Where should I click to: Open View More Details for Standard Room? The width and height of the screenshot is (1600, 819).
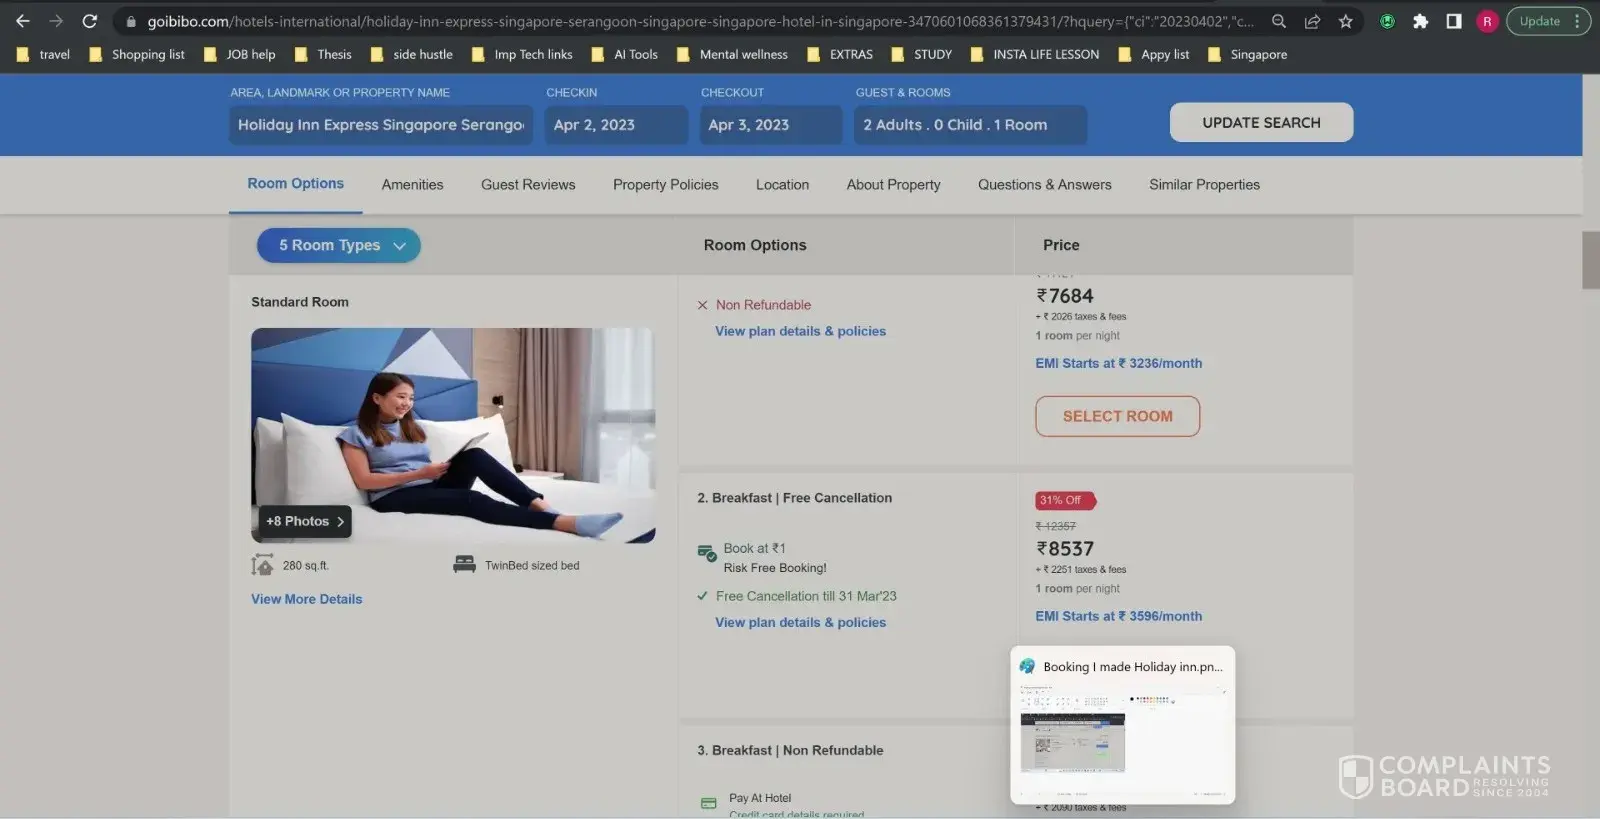click(306, 599)
